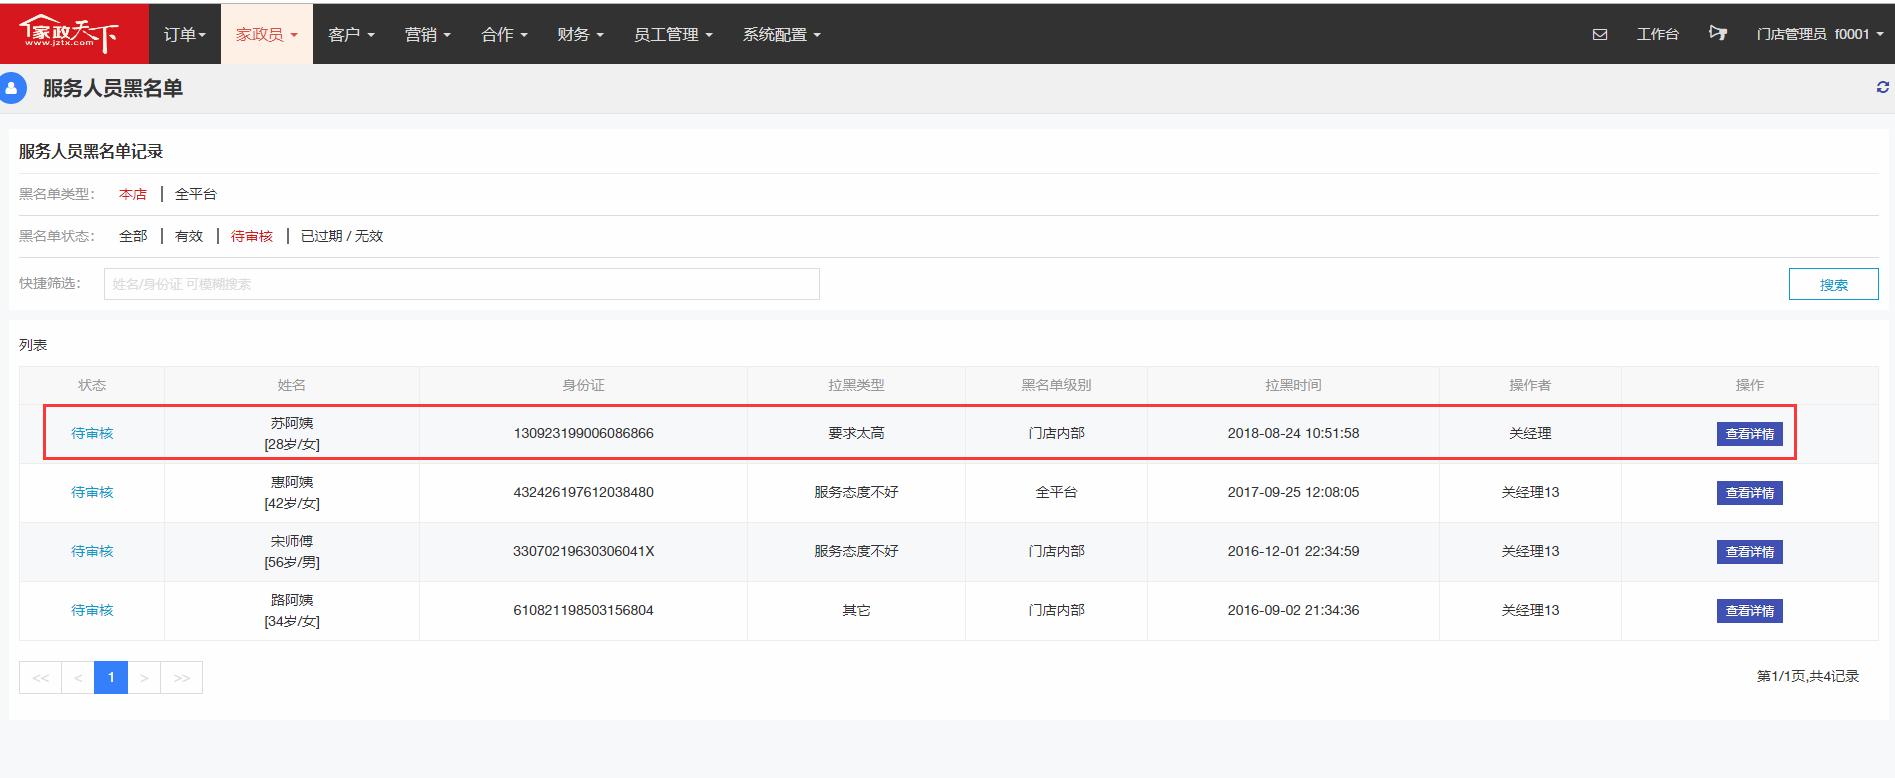The width and height of the screenshot is (1895, 778).
Task: Click the 拉黑类型 column header
Action: pyautogui.click(x=856, y=385)
